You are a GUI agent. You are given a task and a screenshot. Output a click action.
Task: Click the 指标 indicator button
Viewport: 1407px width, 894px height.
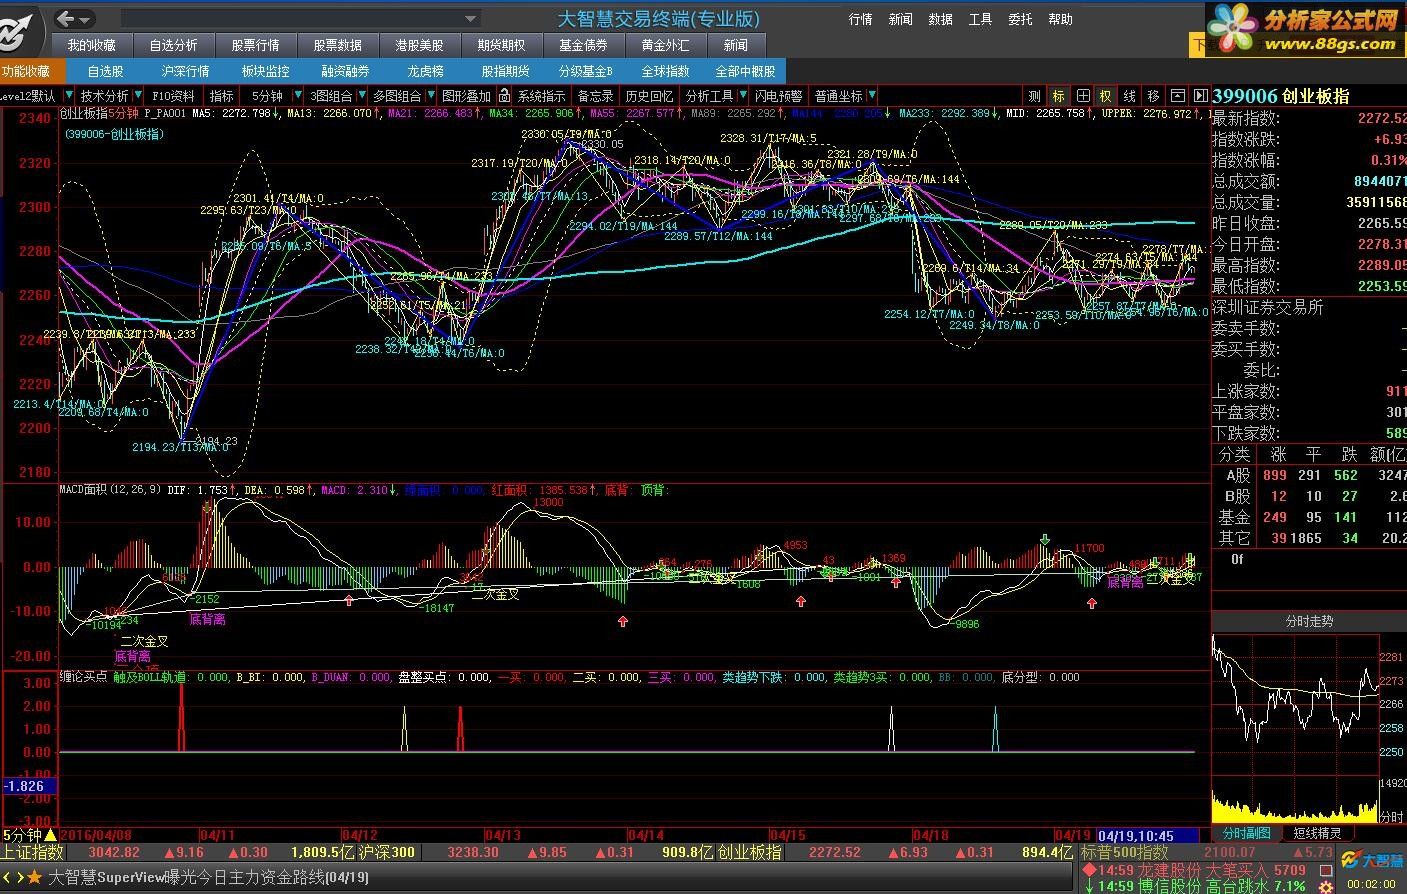(x=222, y=96)
